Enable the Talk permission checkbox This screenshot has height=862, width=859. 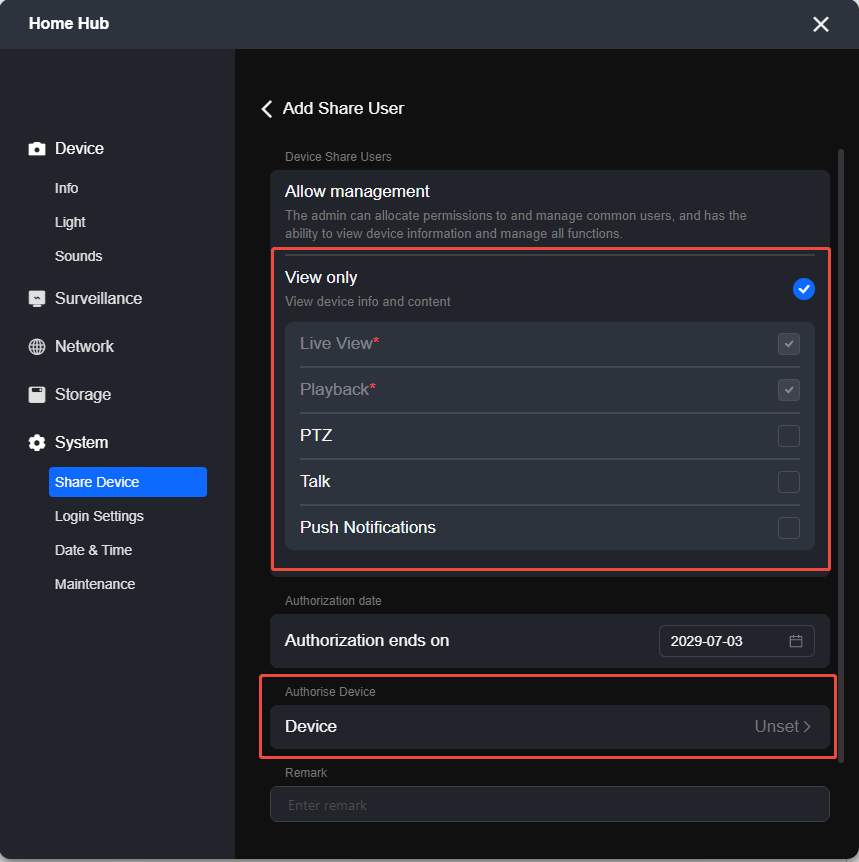(x=789, y=482)
